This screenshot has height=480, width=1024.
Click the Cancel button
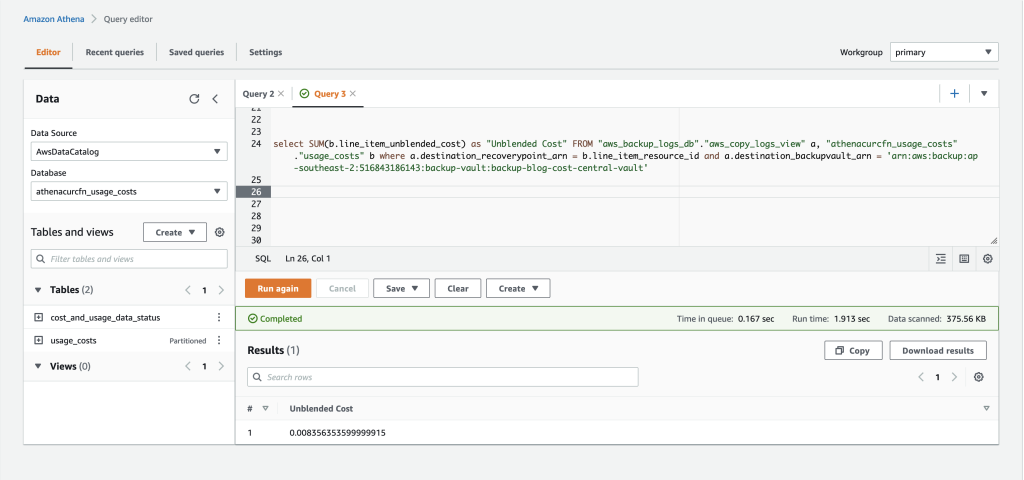click(x=342, y=288)
